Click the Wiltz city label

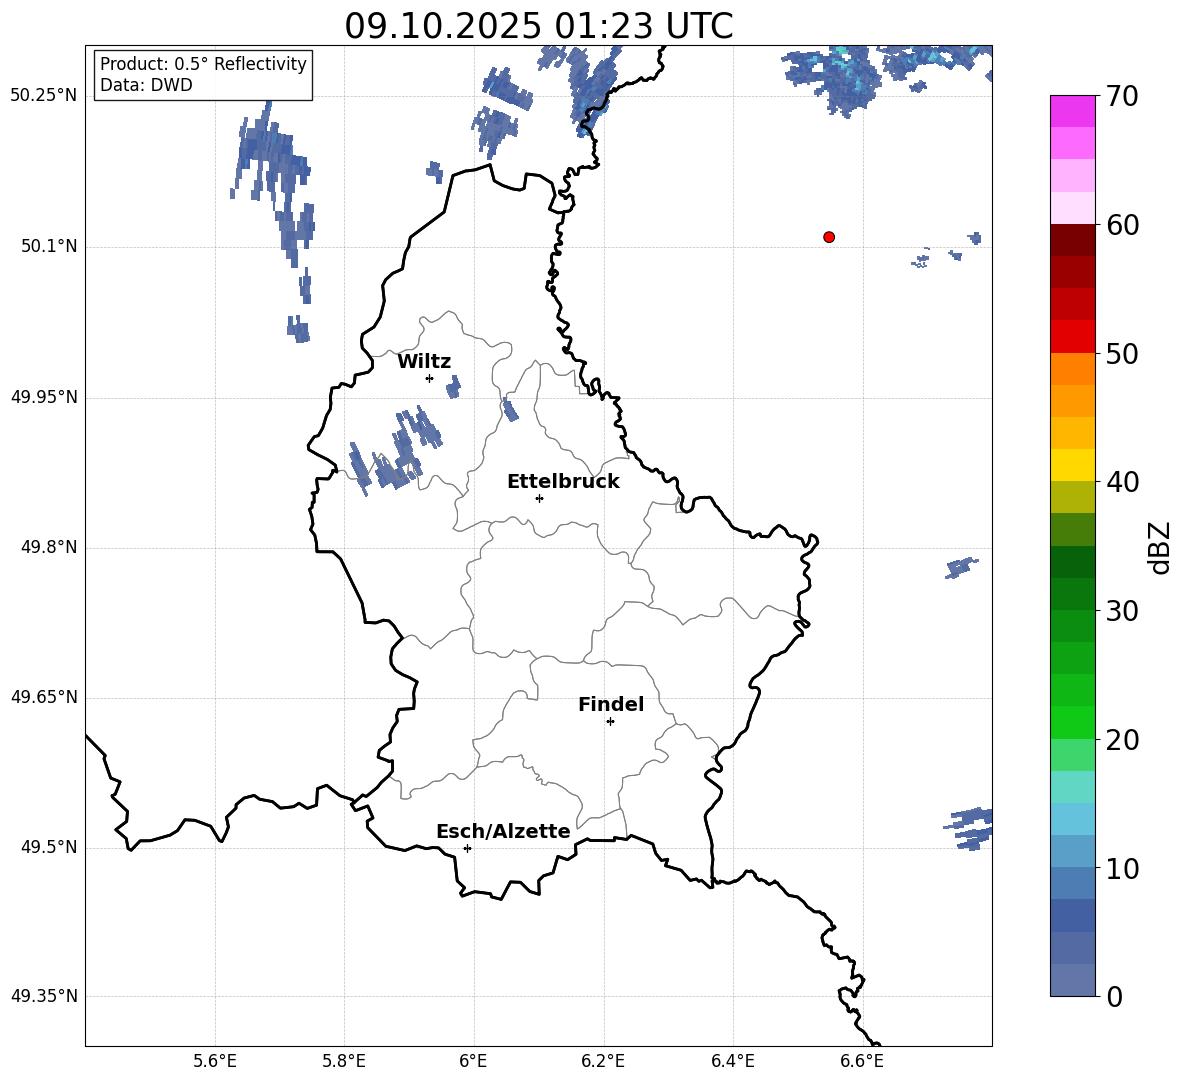click(424, 362)
